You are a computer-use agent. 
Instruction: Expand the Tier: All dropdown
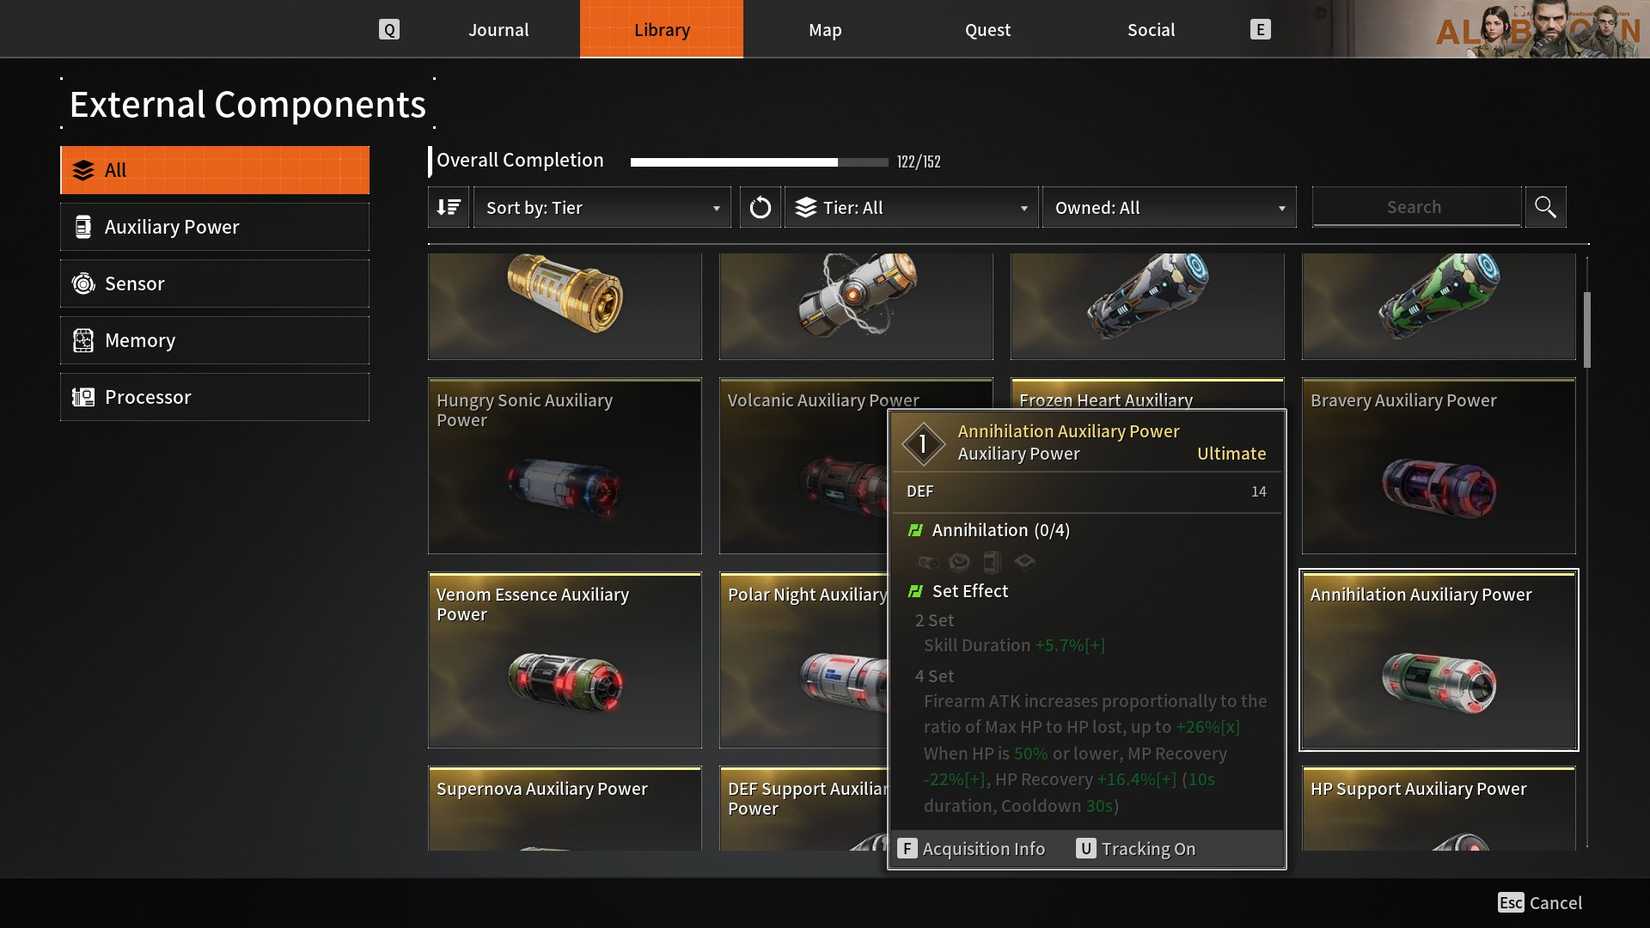[911, 207]
